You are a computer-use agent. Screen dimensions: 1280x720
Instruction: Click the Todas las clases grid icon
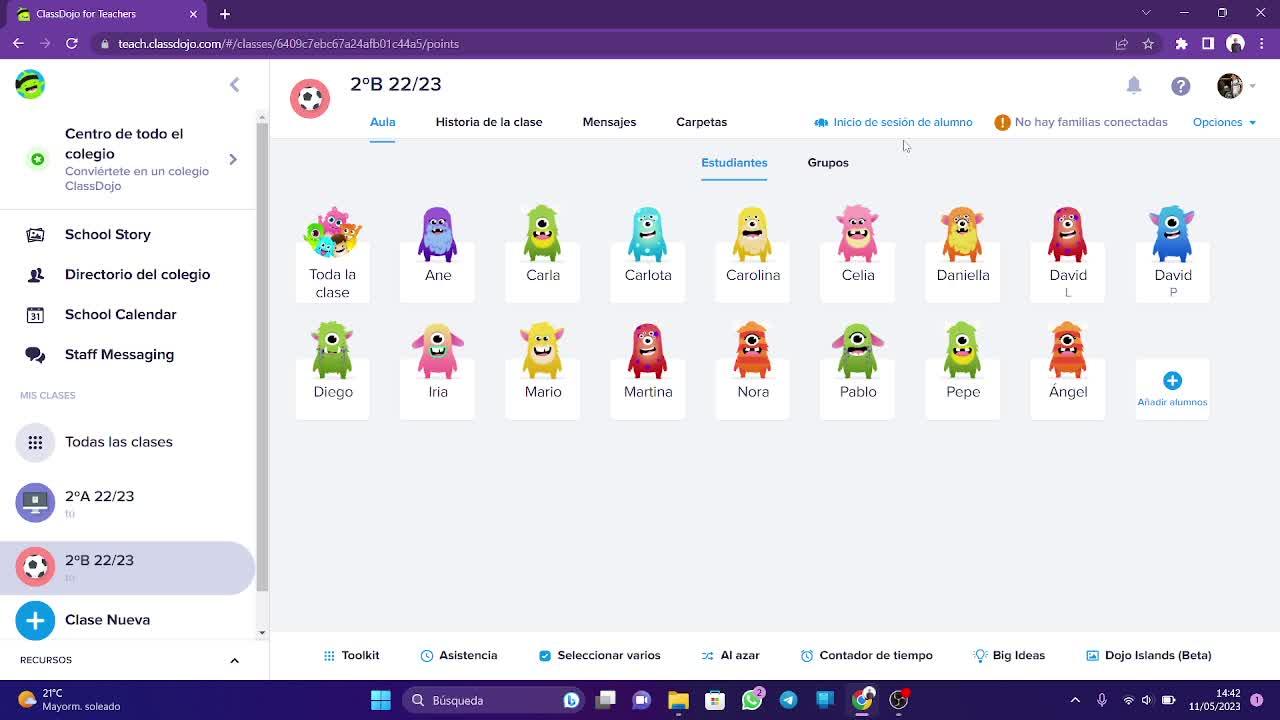(x=35, y=442)
